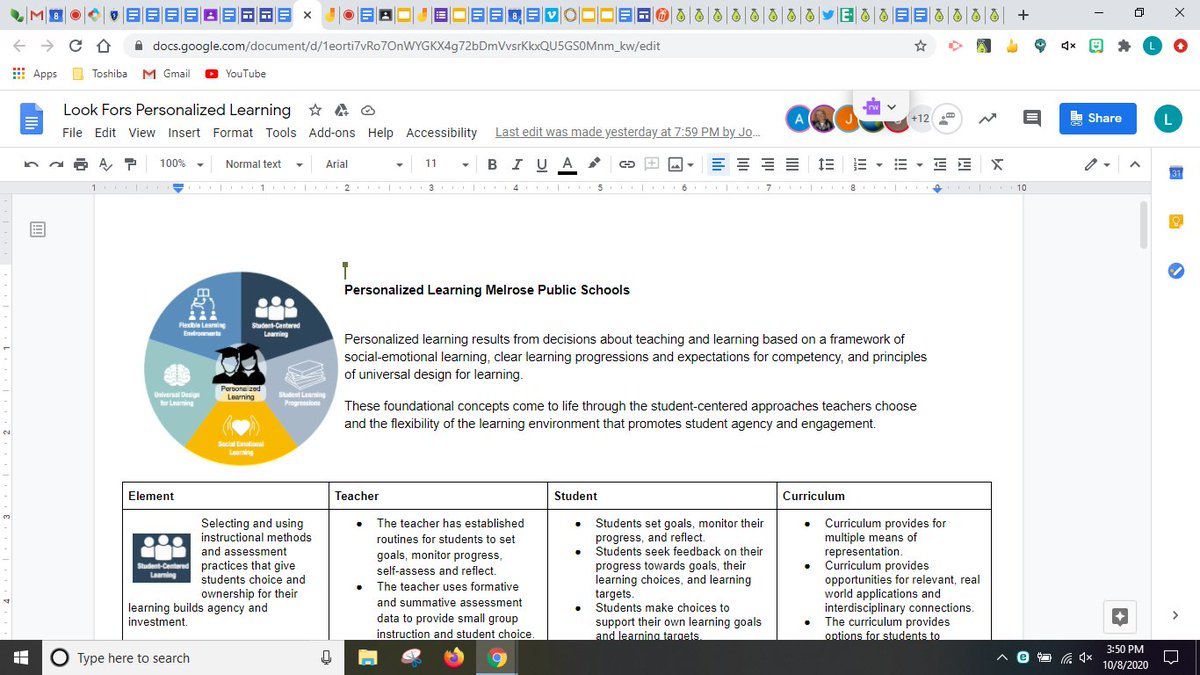Click the Explore button at bottom right
Viewport: 1200px width, 675px height.
click(1120, 617)
